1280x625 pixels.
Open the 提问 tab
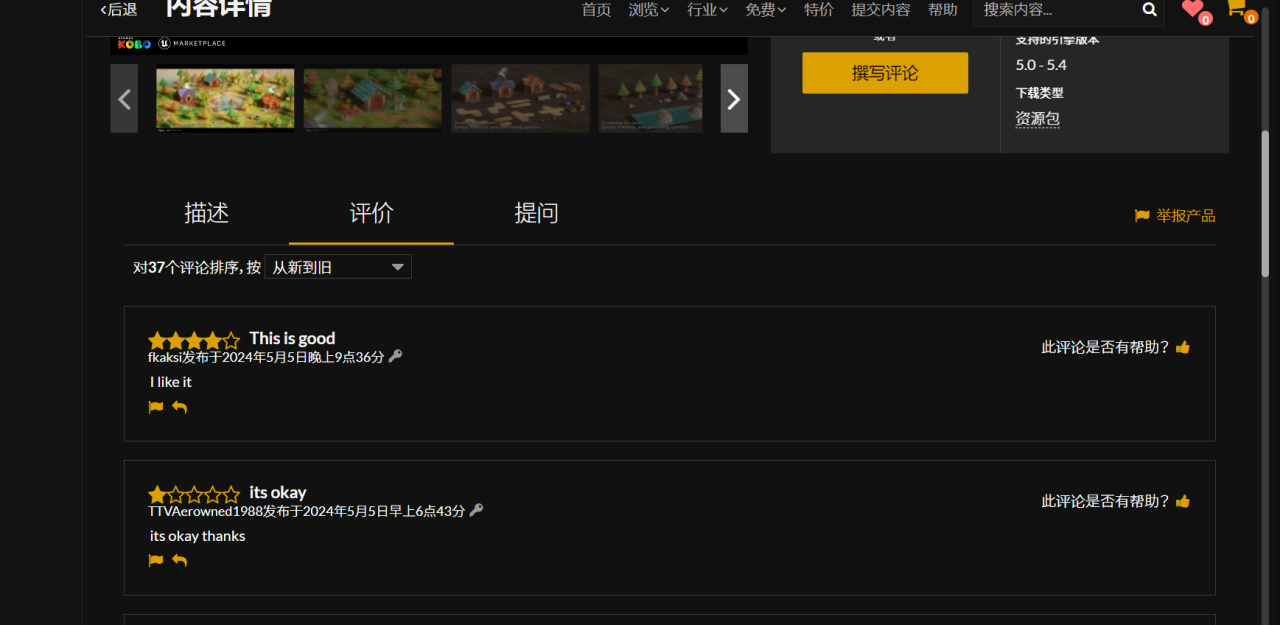(536, 213)
